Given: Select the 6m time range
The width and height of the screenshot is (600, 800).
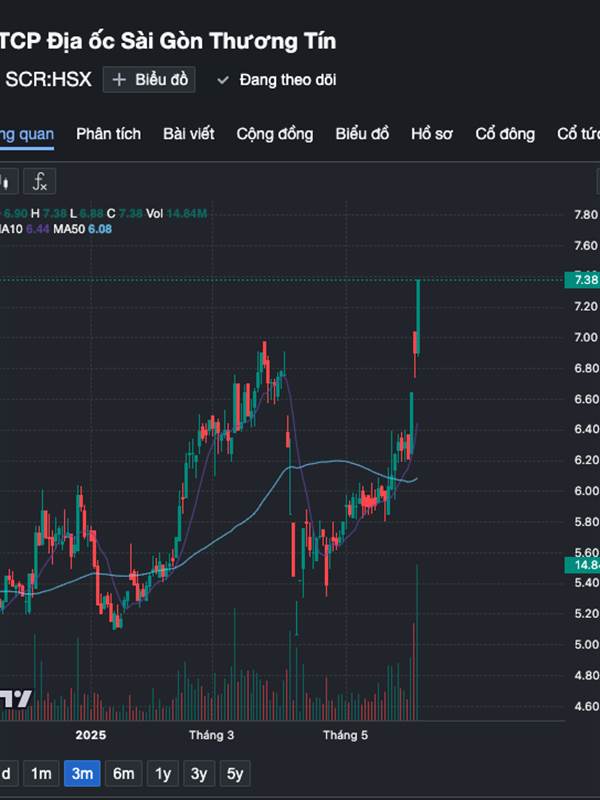Looking at the screenshot, I should point(123,773).
